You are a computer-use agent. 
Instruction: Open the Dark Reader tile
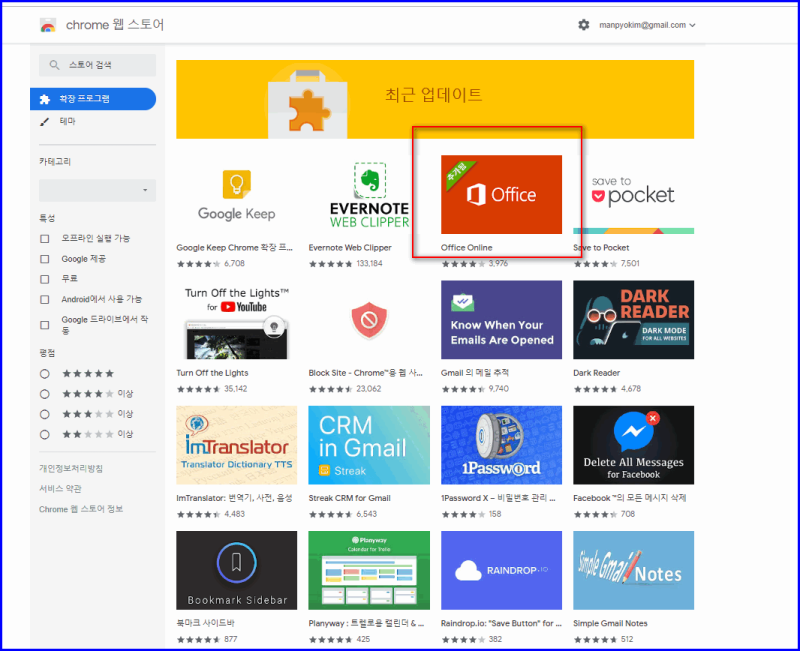point(634,320)
